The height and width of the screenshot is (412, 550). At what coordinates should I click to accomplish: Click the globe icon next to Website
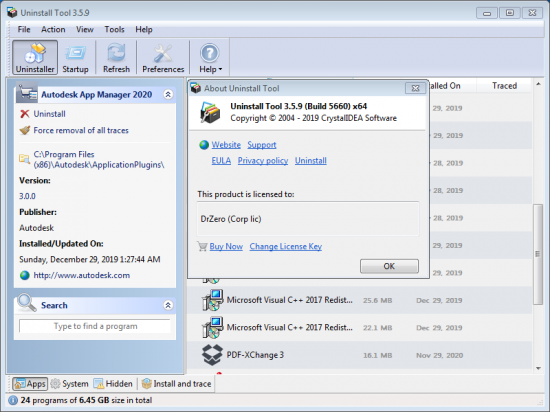(204, 145)
